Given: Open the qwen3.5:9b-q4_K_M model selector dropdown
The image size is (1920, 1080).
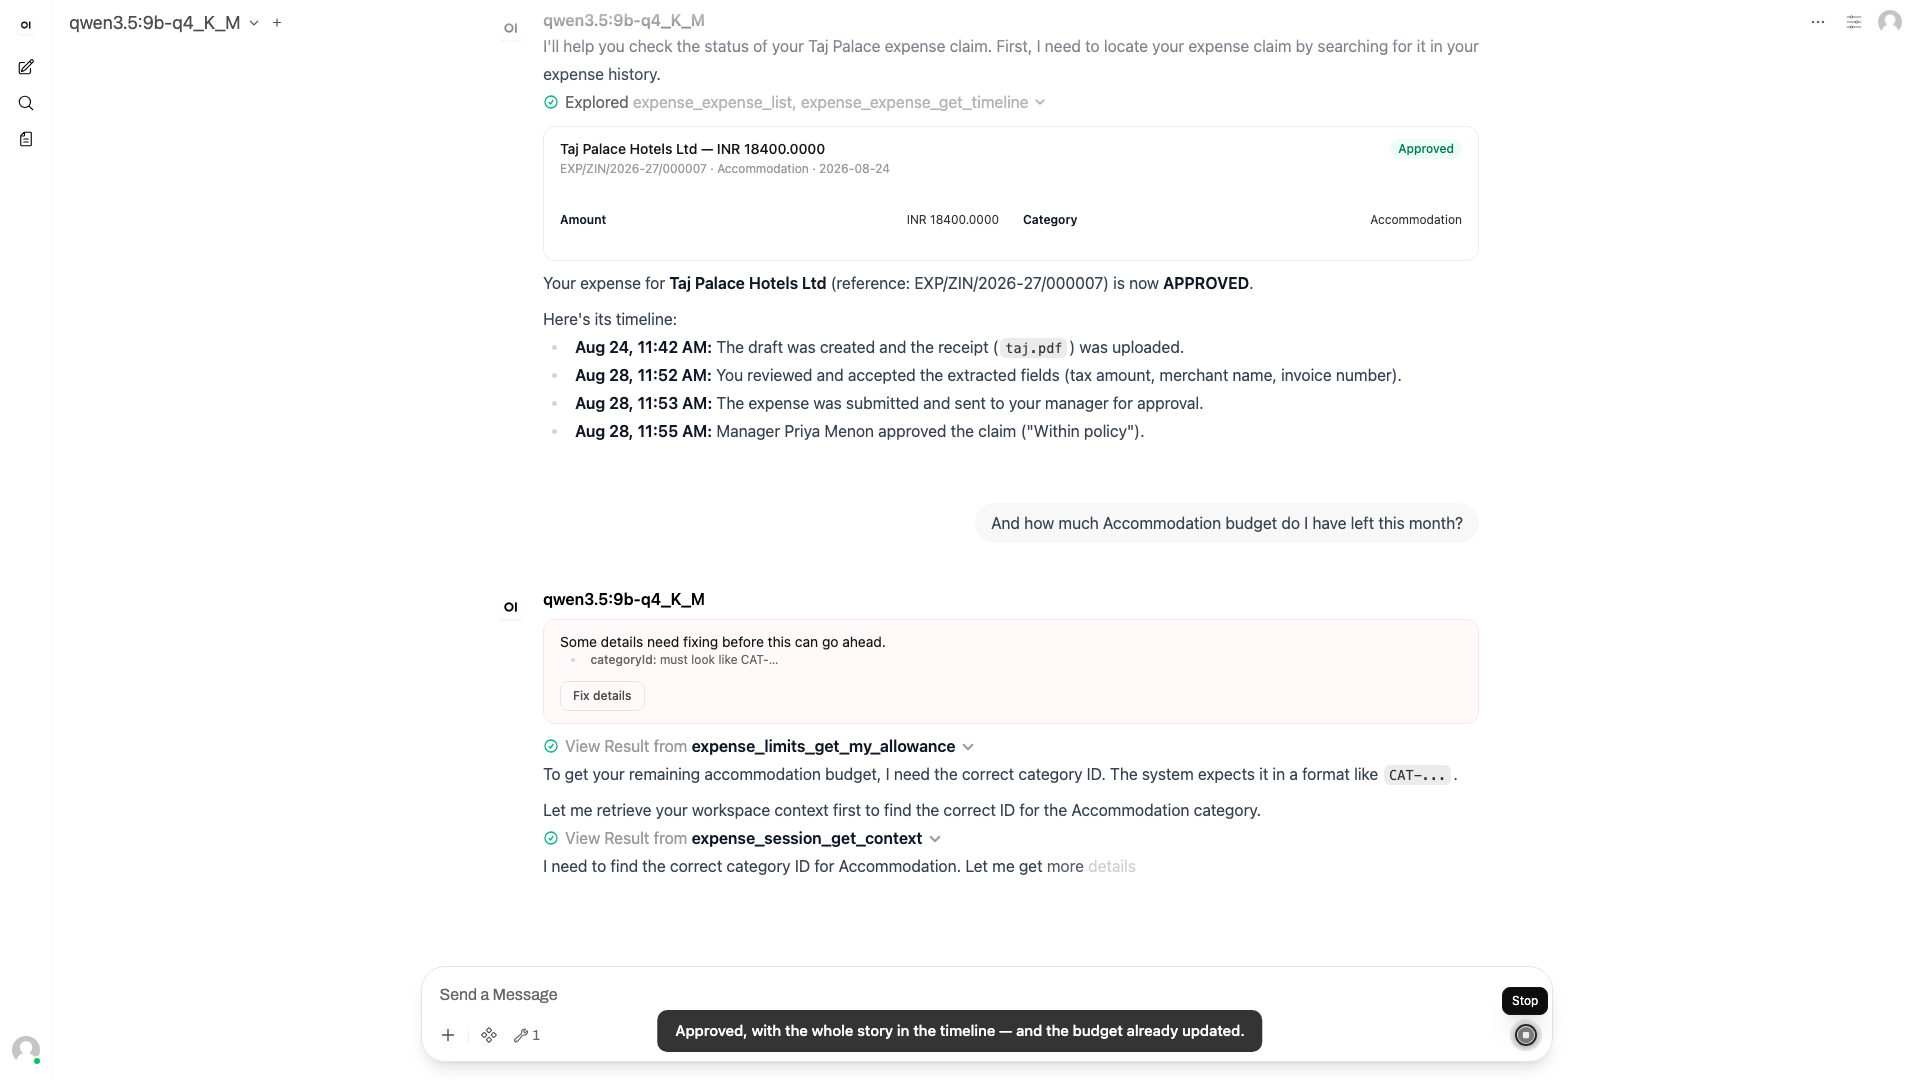Looking at the screenshot, I should coord(164,22).
